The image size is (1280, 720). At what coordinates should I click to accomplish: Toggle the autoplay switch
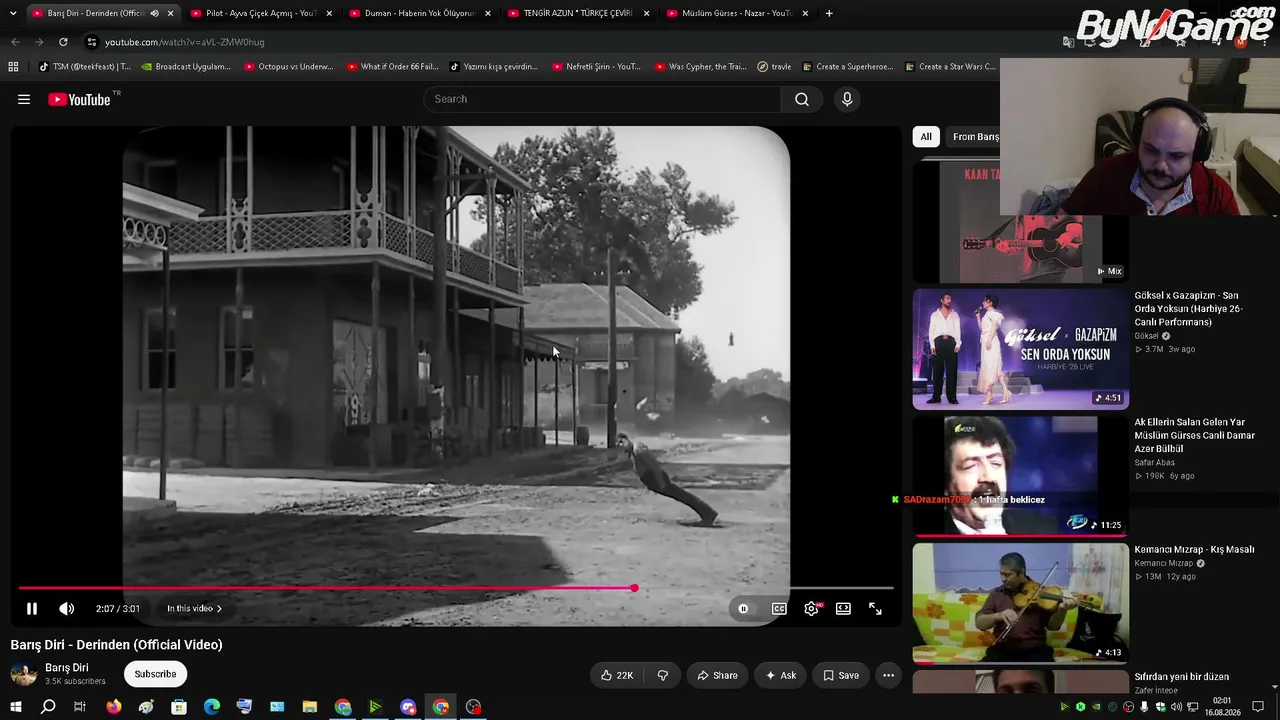click(x=743, y=608)
